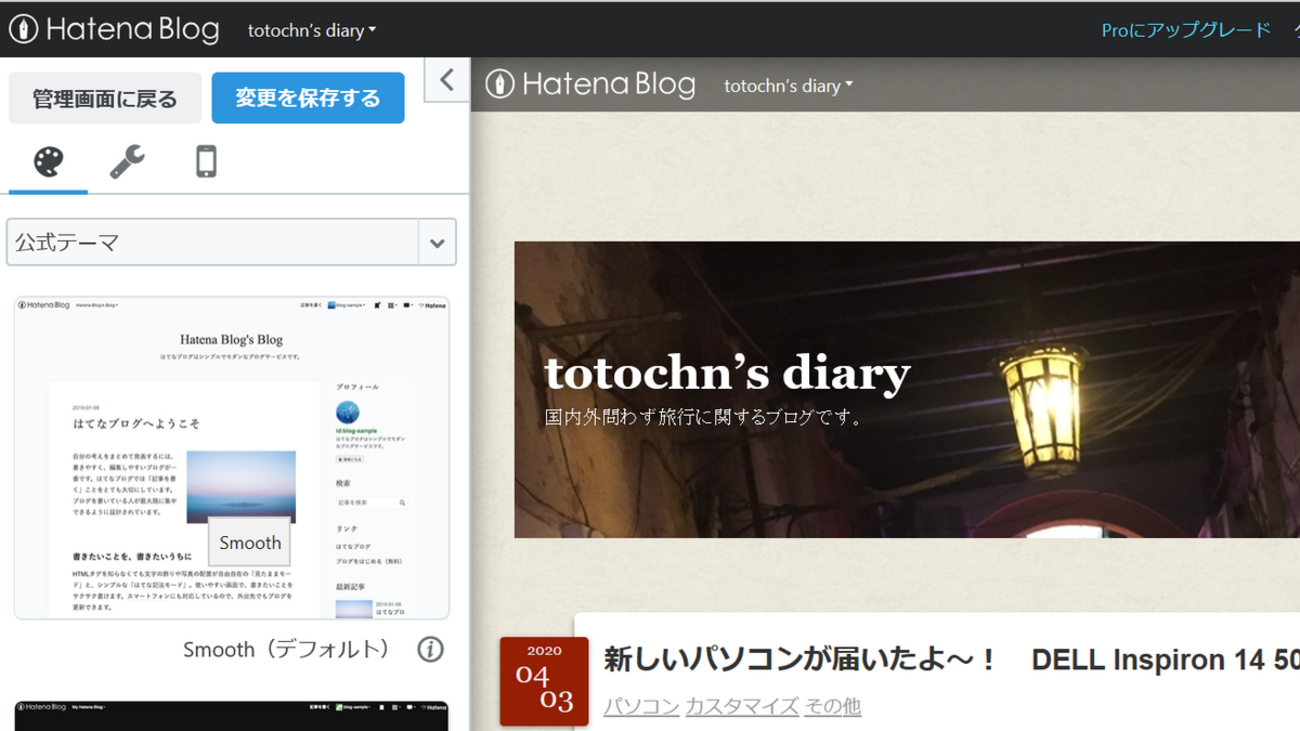Open the smartphone design tab
Viewport: 1300px width, 731px height.
click(206, 162)
